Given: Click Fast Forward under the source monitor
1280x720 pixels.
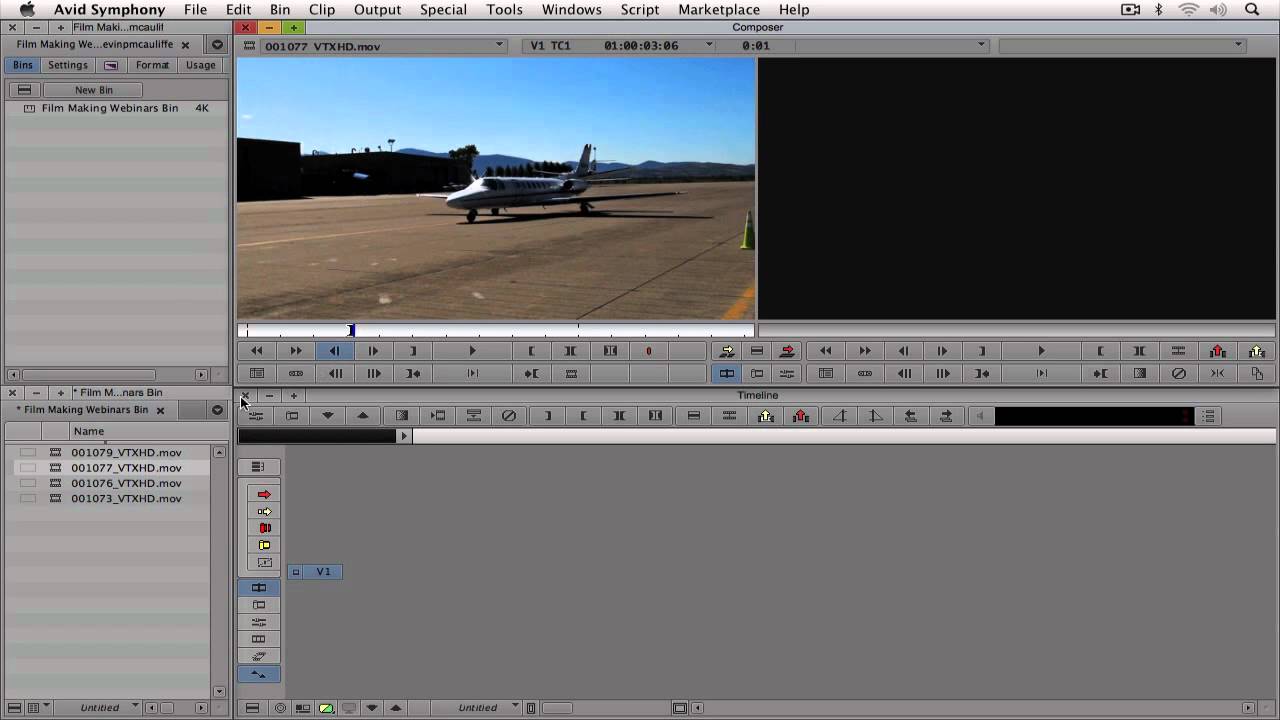Looking at the screenshot, I should click(296, 351).
